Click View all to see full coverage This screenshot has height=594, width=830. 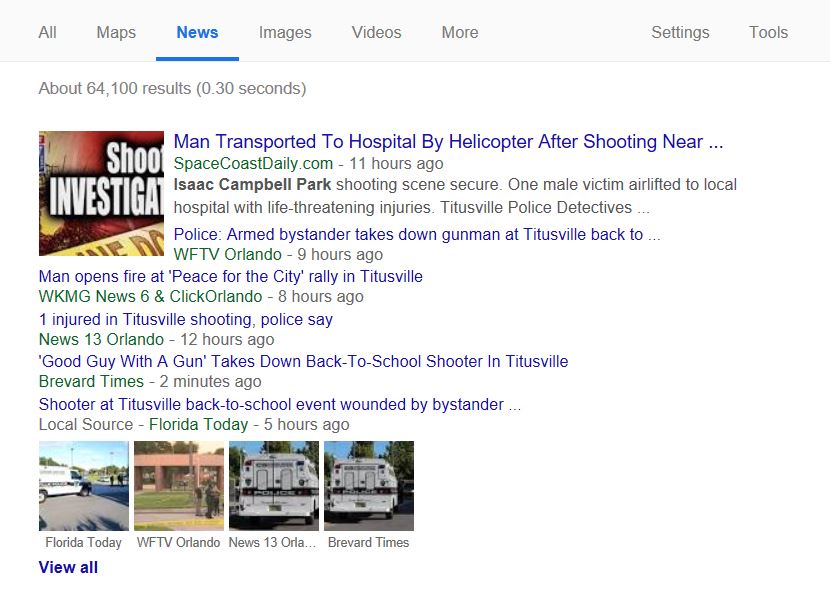click(x=68, y=568)
